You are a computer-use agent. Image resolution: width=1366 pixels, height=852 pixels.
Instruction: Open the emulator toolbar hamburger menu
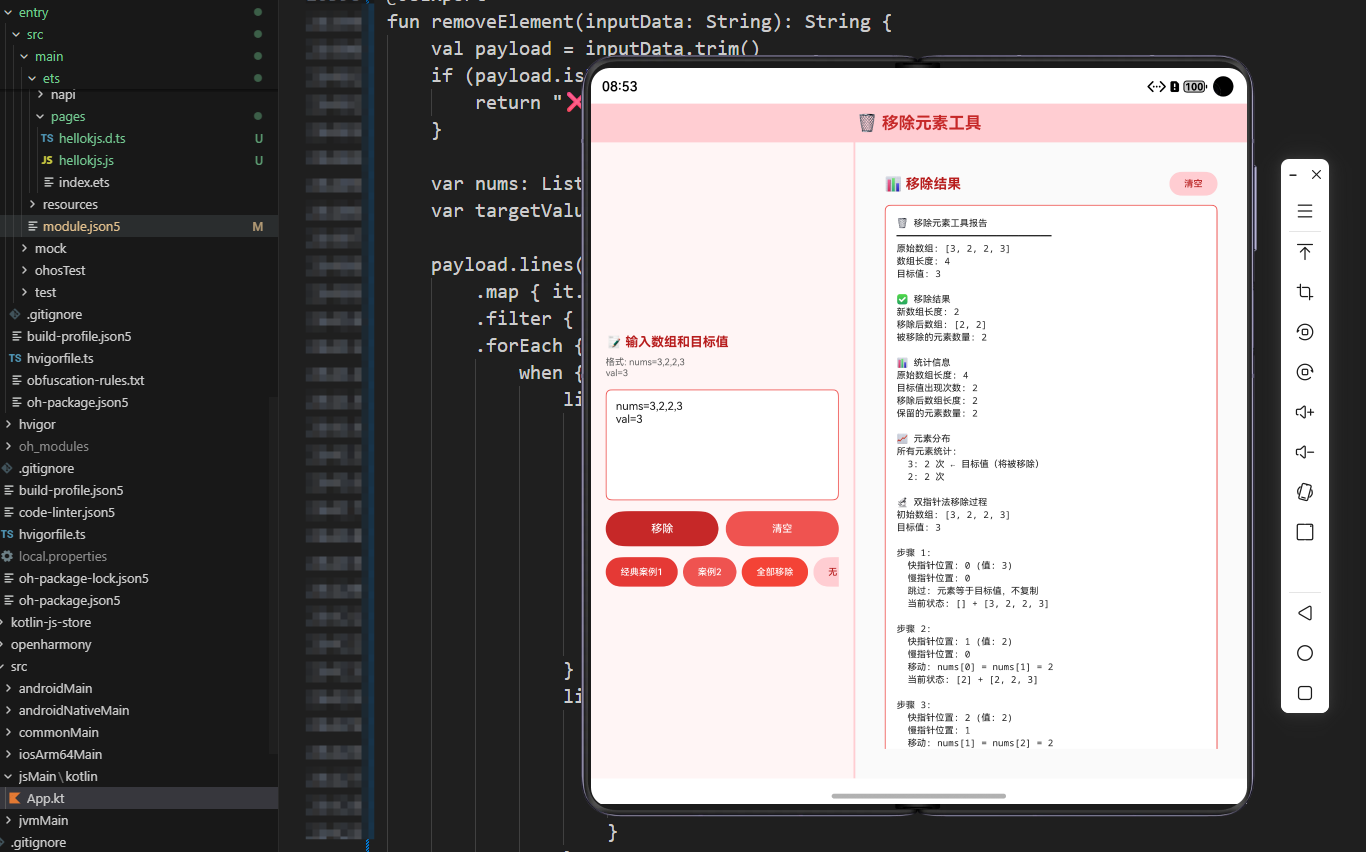click(1305, 211)
